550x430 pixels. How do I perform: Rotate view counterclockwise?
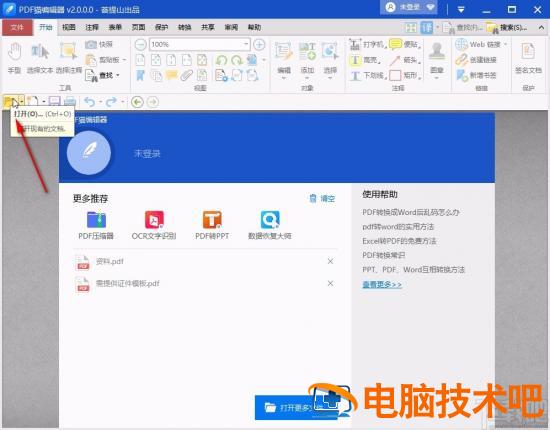click(x=221, y=60)
